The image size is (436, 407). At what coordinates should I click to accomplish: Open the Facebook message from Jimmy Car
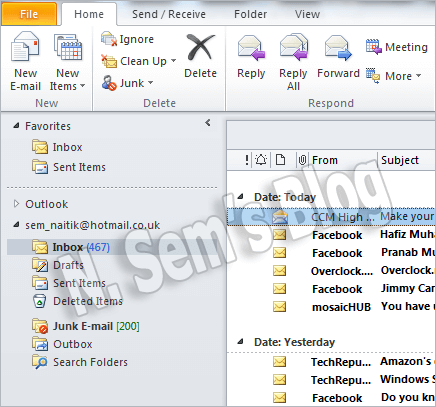point(331,289)
